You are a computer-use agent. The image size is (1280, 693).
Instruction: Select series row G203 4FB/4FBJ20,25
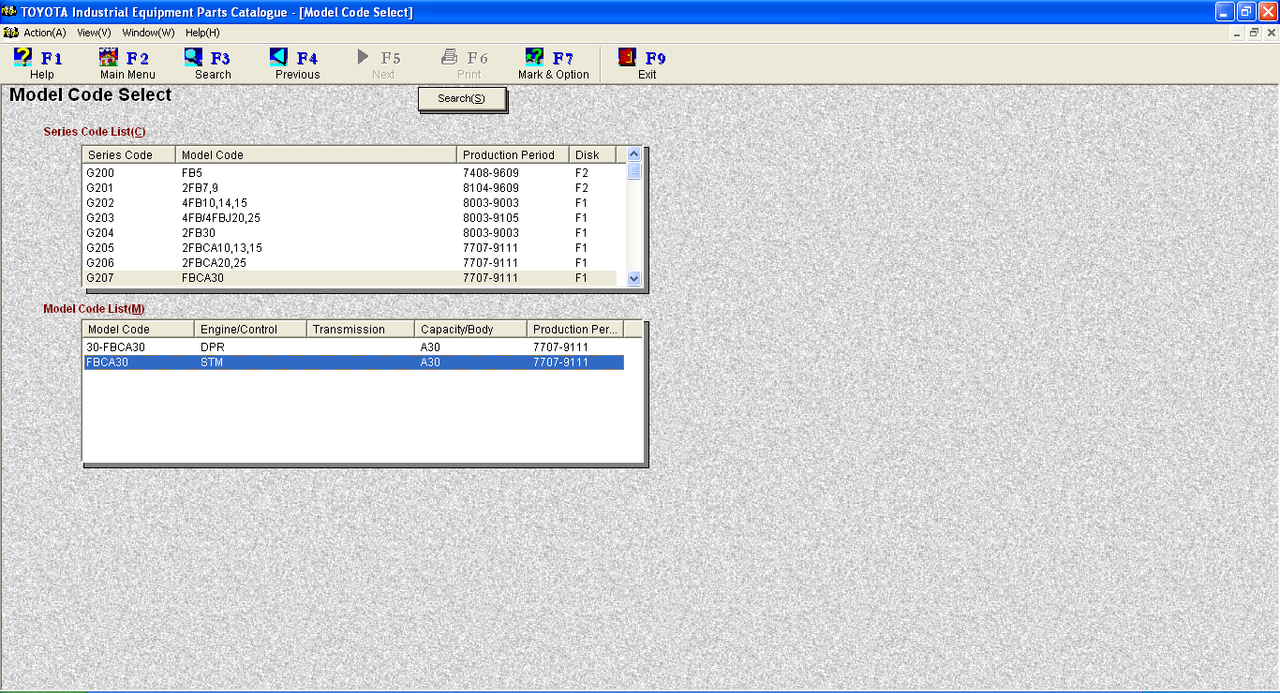pyautogui.click(x=350, y=218)
